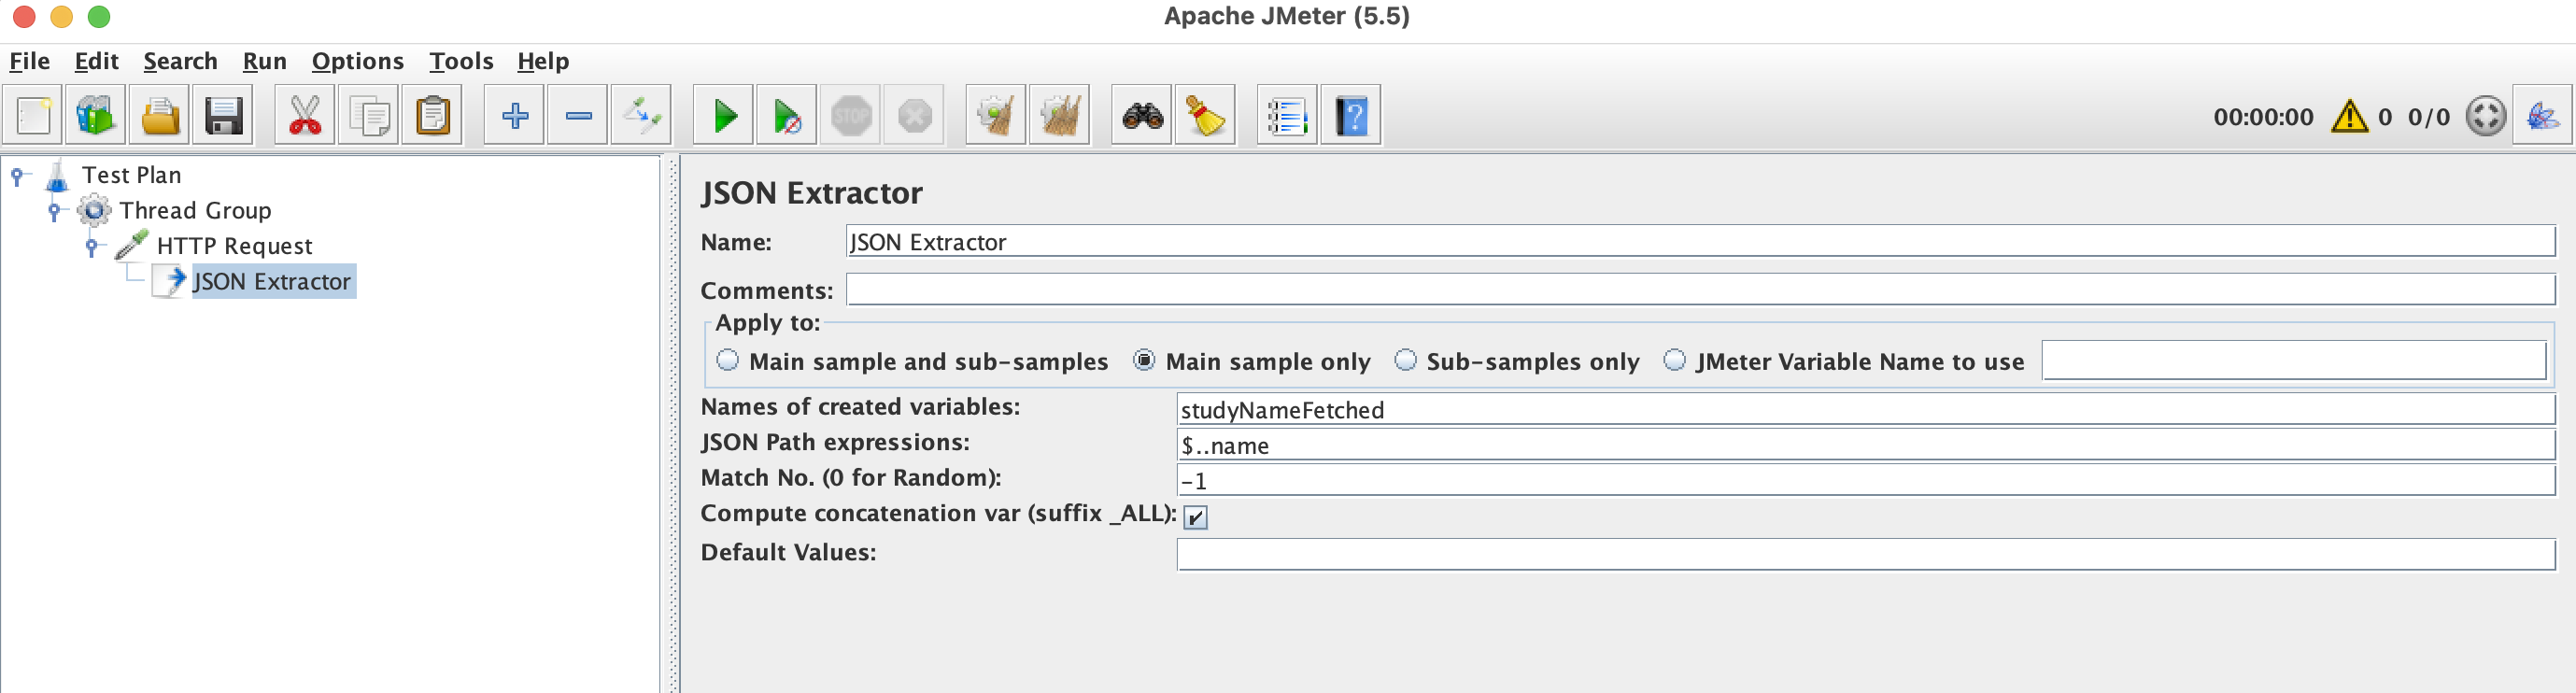Select the HTTP Request tree item

[234, 246]
